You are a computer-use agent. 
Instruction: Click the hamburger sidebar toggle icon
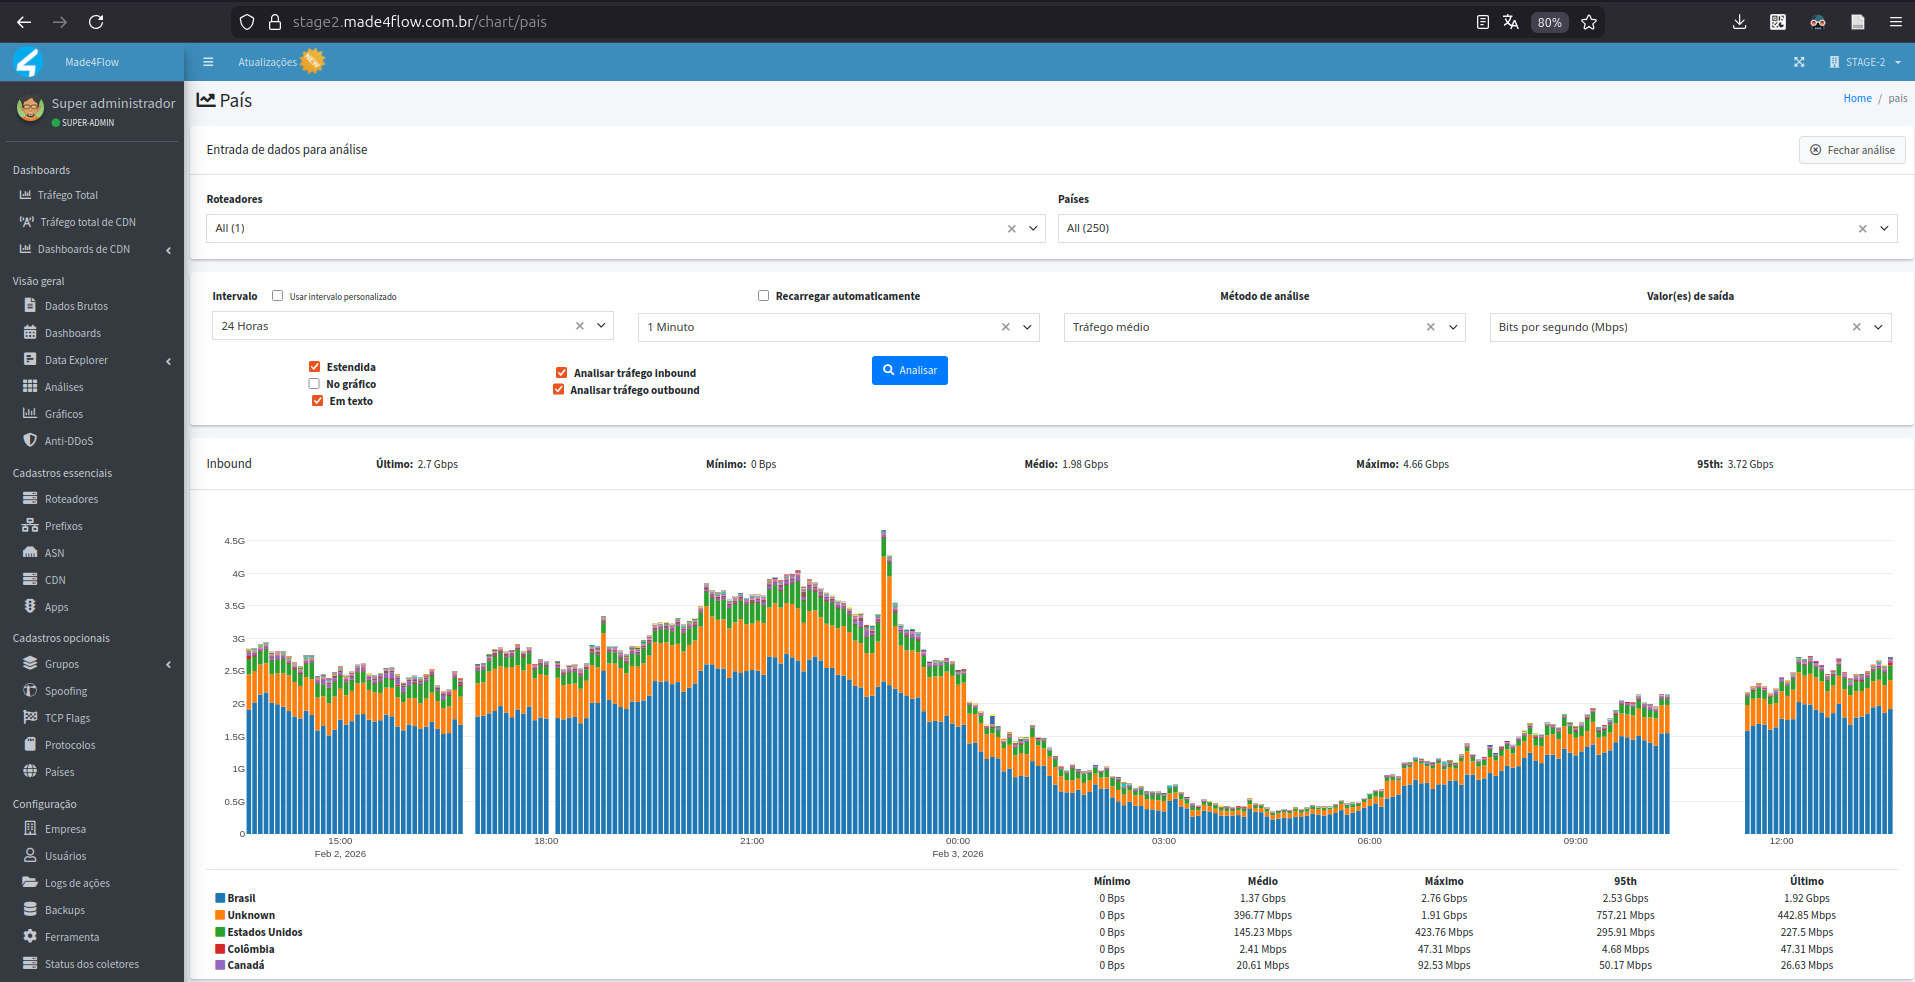tap(208, 62)
